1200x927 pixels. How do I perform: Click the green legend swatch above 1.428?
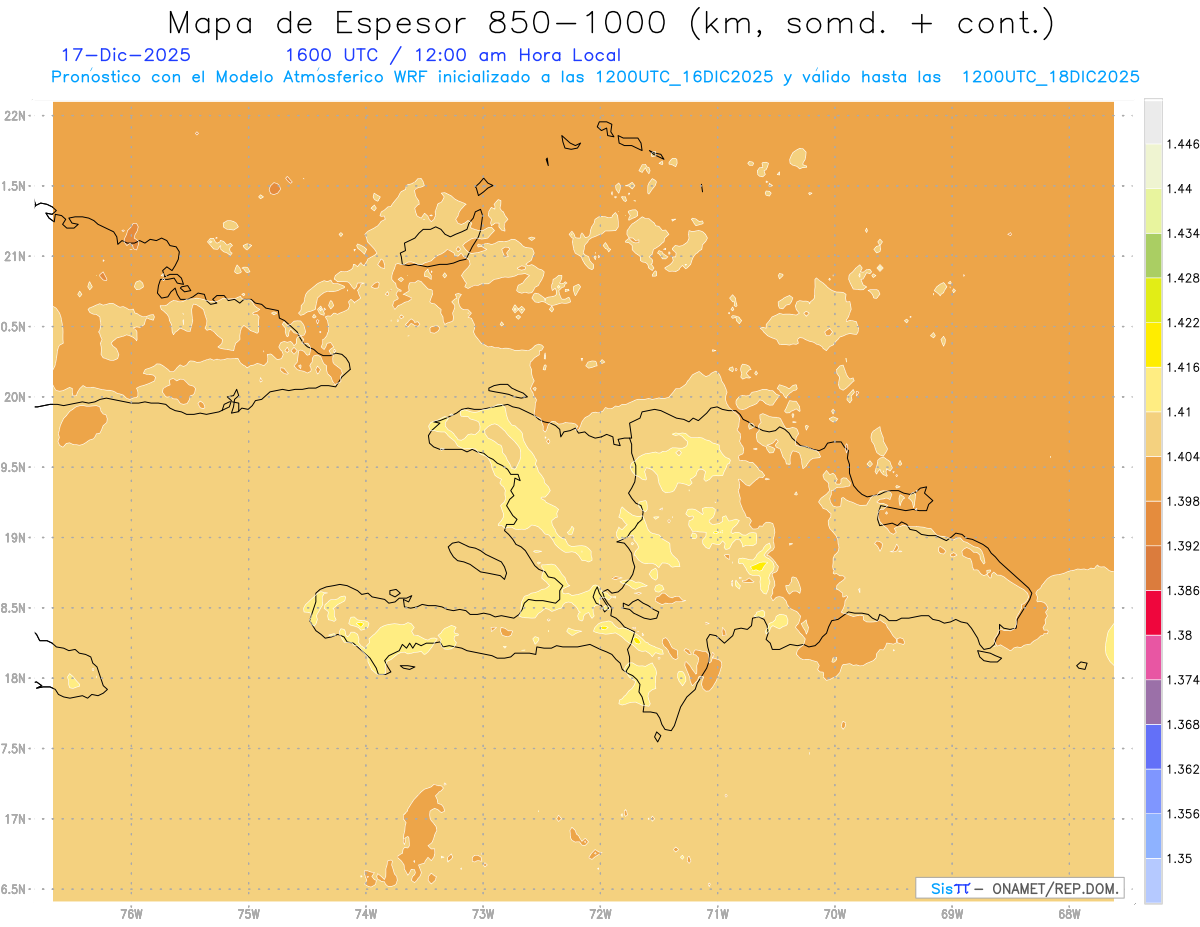[1153, 255]
